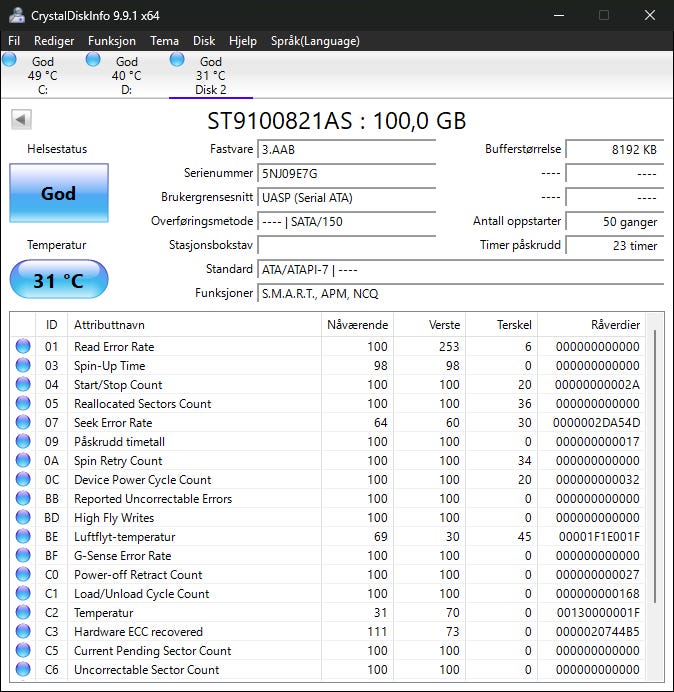Screen dimensions: 674x692
Task: Click the status orb for Power-off Retract Count
Action: 23,574
